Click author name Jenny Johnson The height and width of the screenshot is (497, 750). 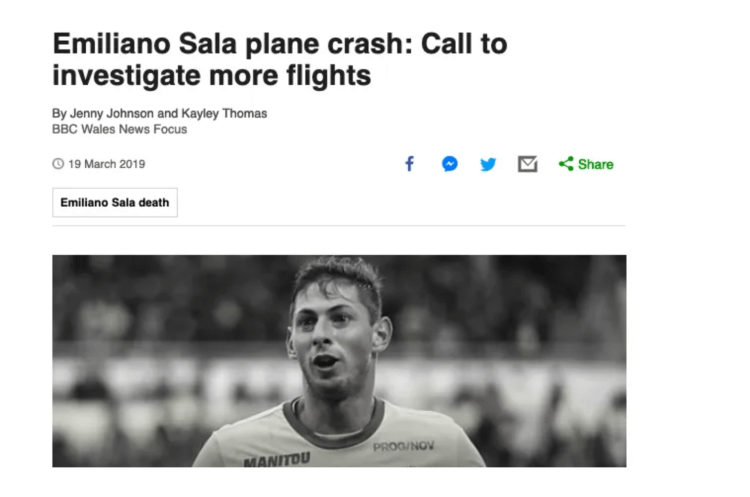pyautogui.click(x=108, y=114)
